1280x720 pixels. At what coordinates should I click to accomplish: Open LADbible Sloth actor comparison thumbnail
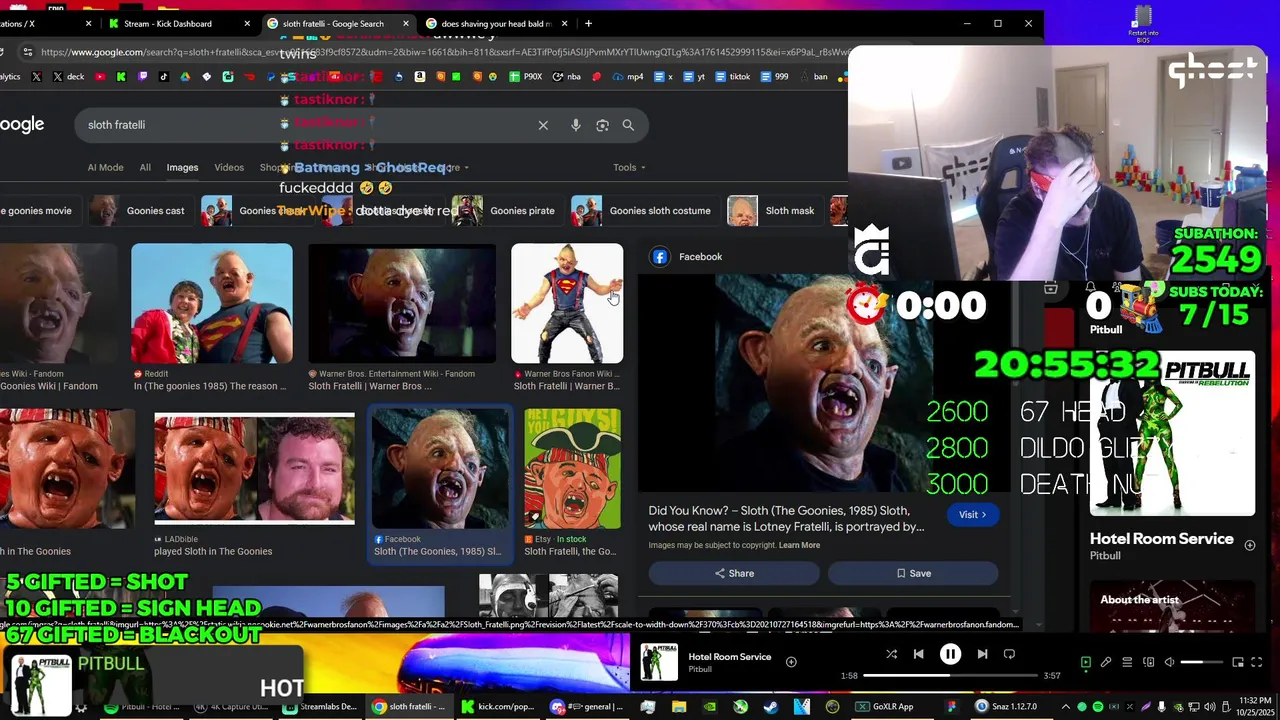(x=254, y=468)
